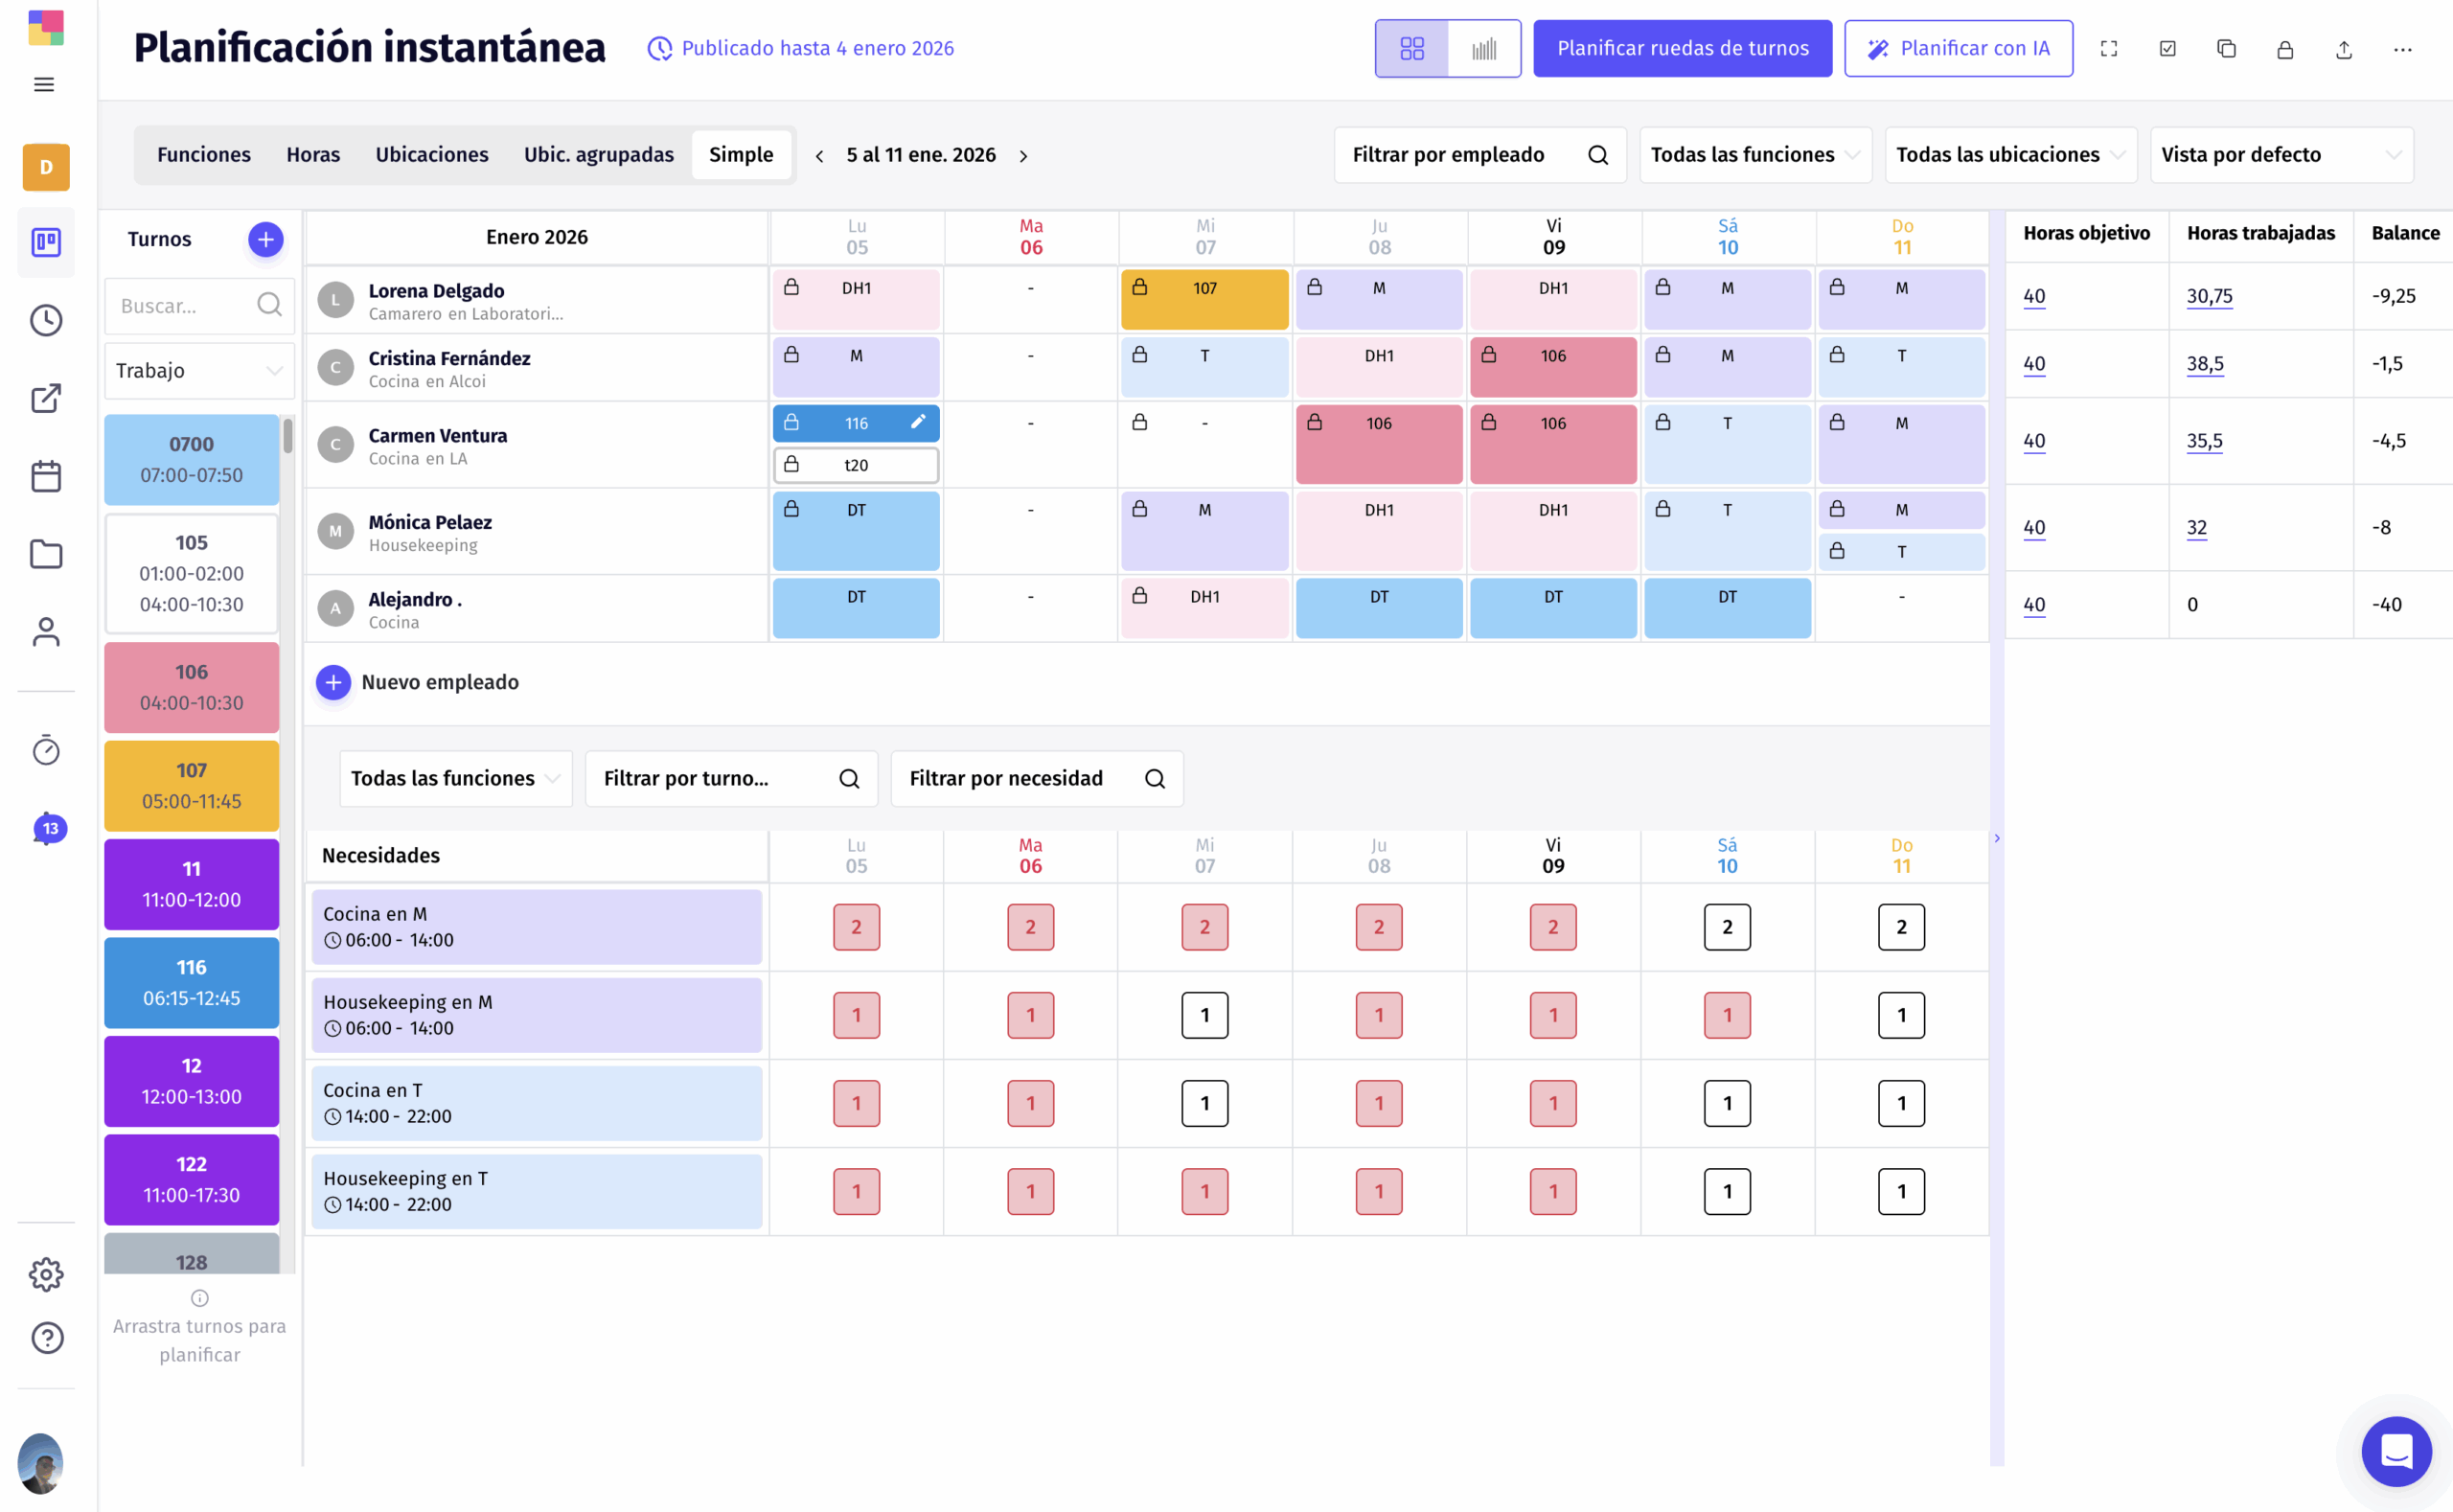Click the fullscreen expand icon
This screenshot has width=2453, height=1512.
pyautogui.click(x=2108, y=49)
